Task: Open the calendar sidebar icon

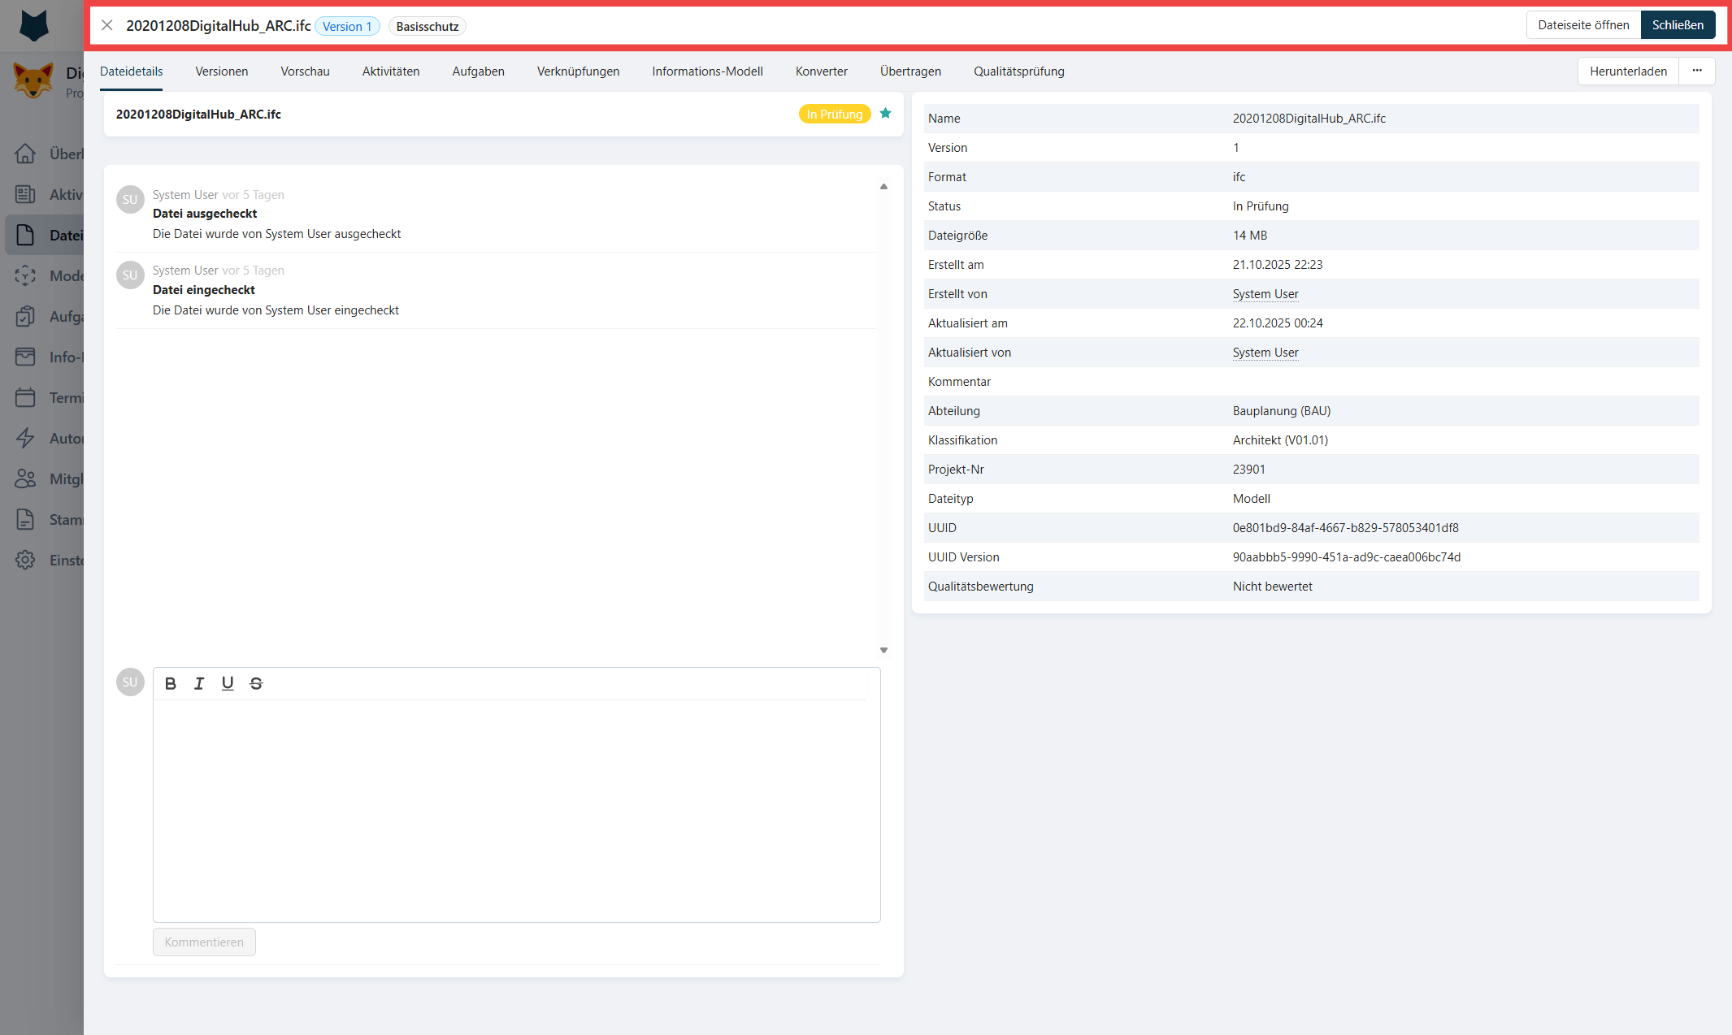Action: 25,397
